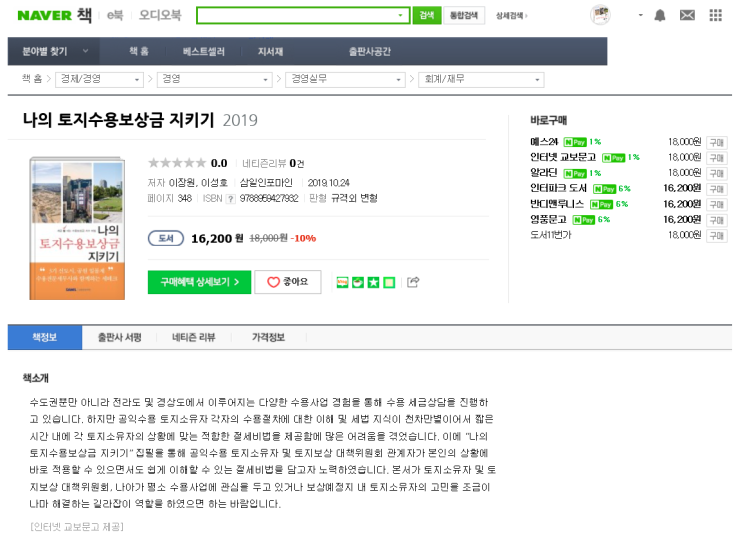Open the 경제/경영 category dropdown
743x542 pixels.
coord(100,80)
